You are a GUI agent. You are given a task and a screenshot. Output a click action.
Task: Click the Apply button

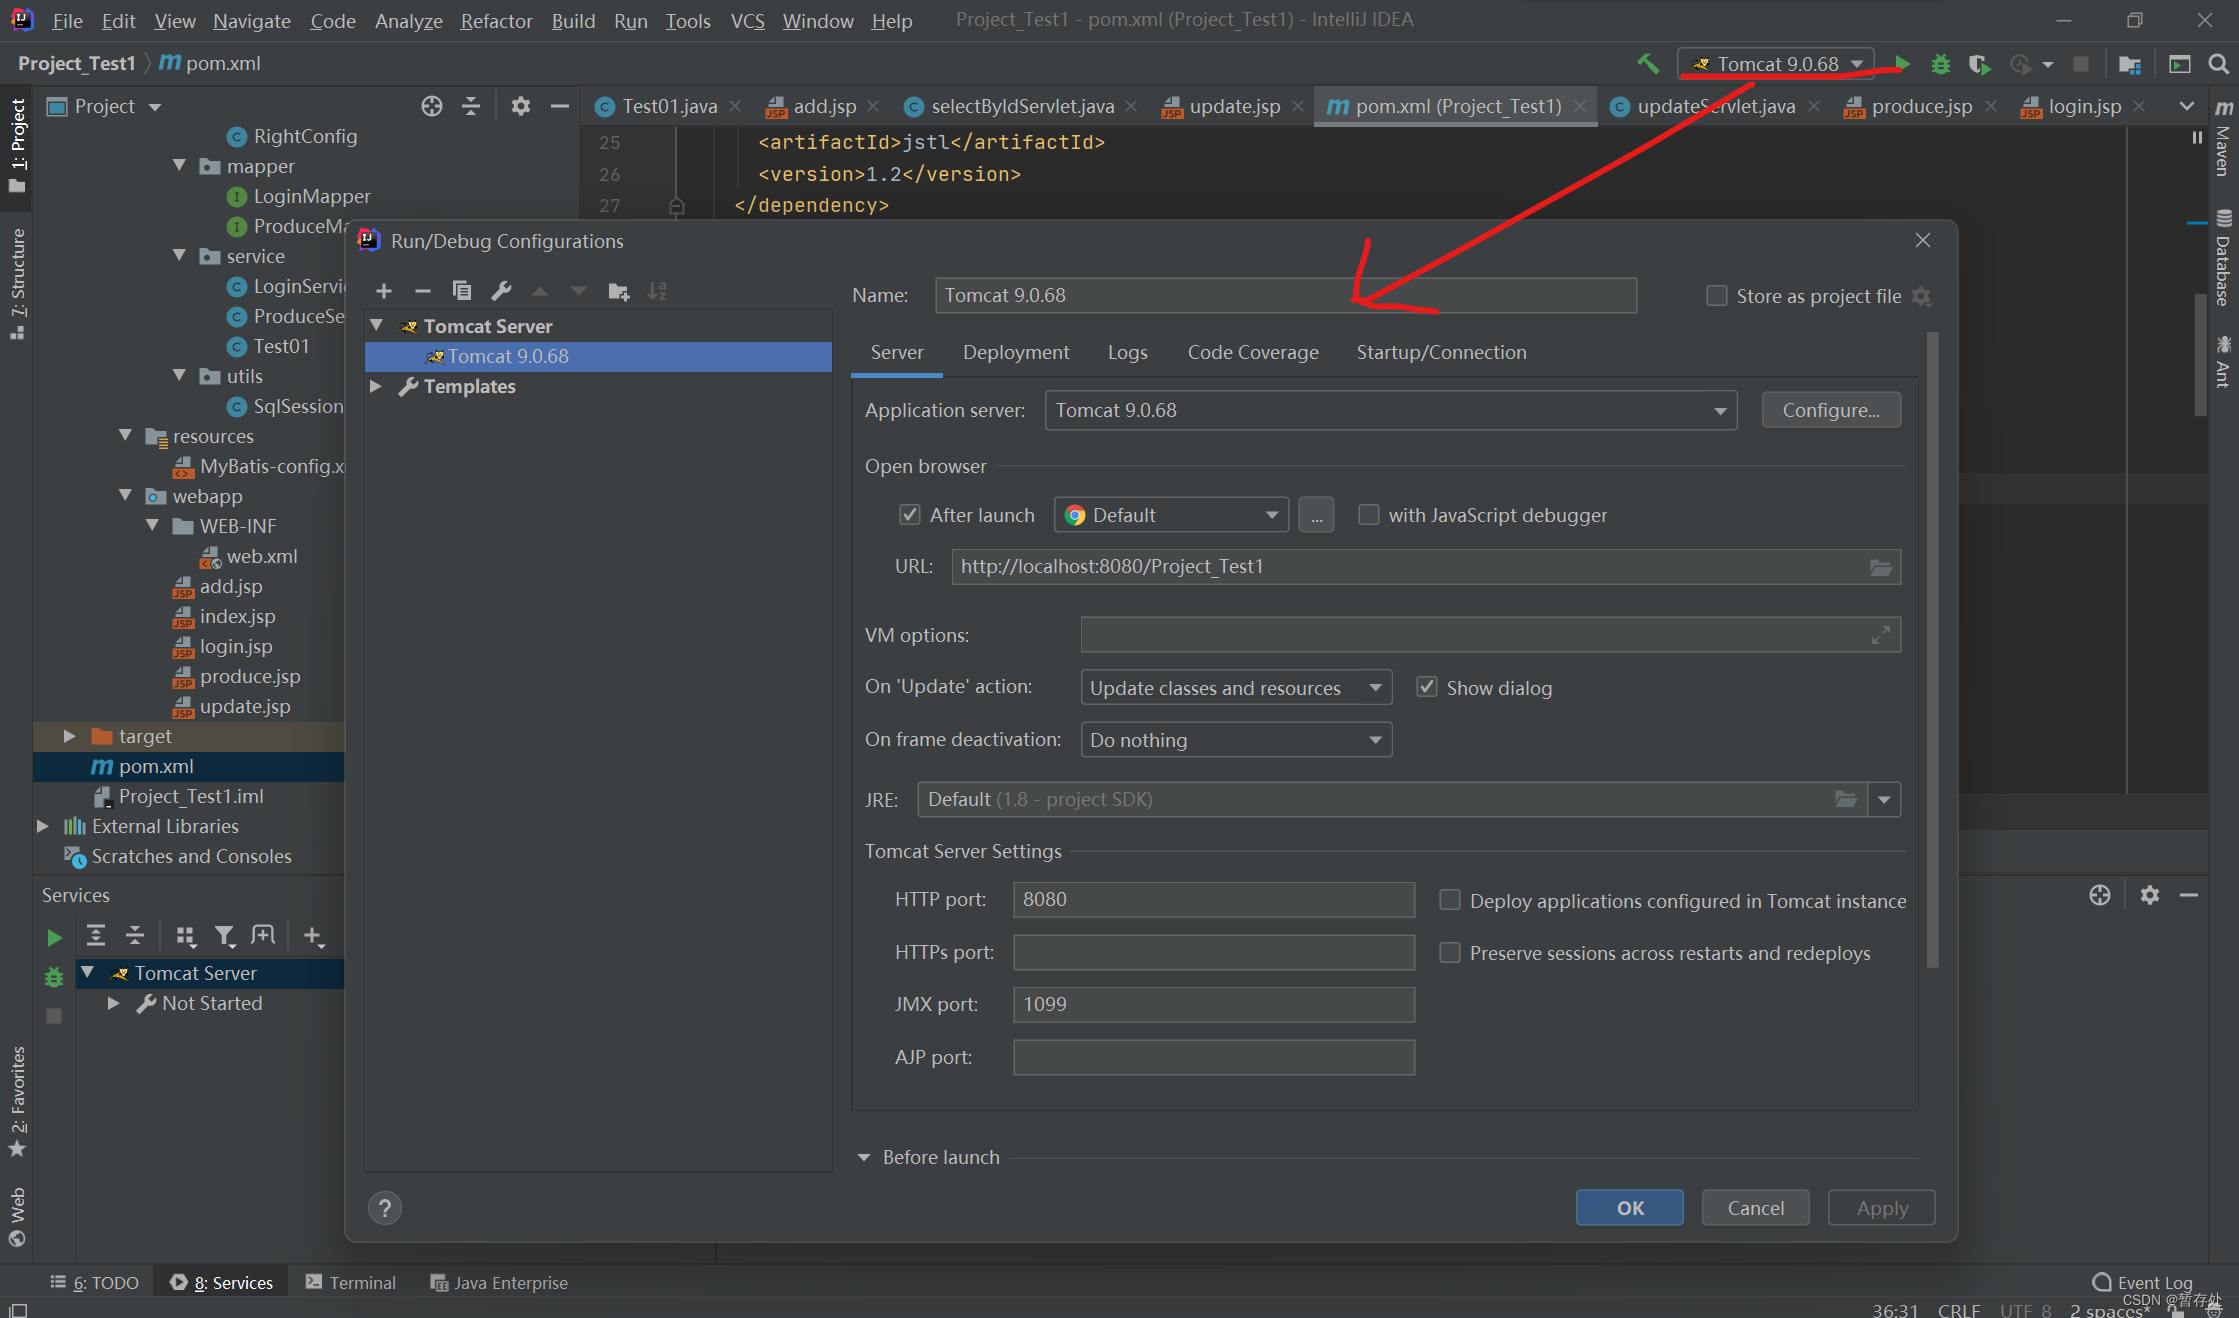coord(1881,1208)
